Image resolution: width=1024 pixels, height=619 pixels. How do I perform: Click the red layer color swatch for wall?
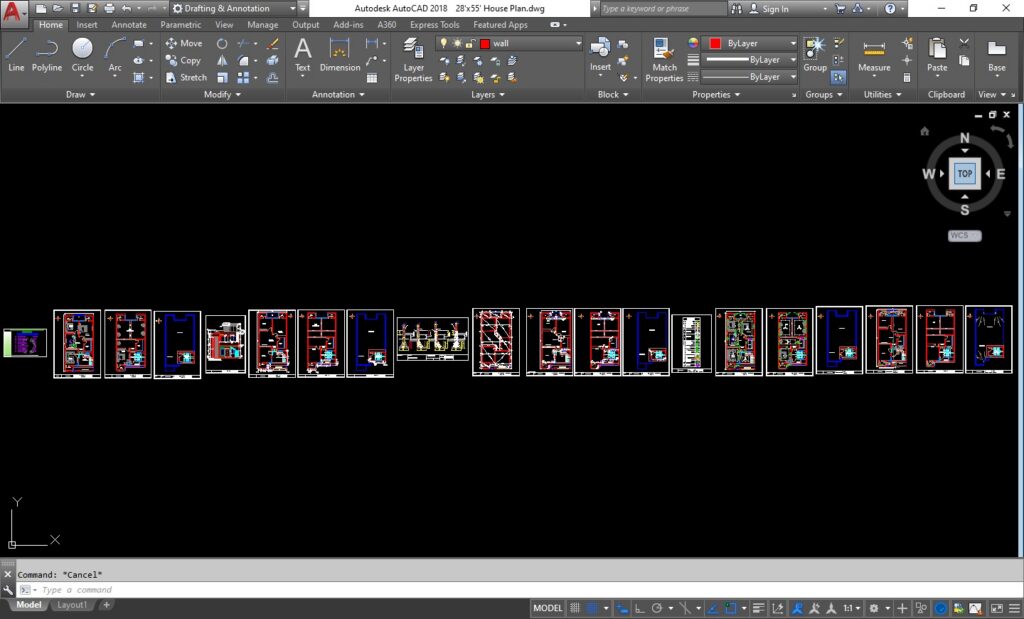tap(485, 44)
